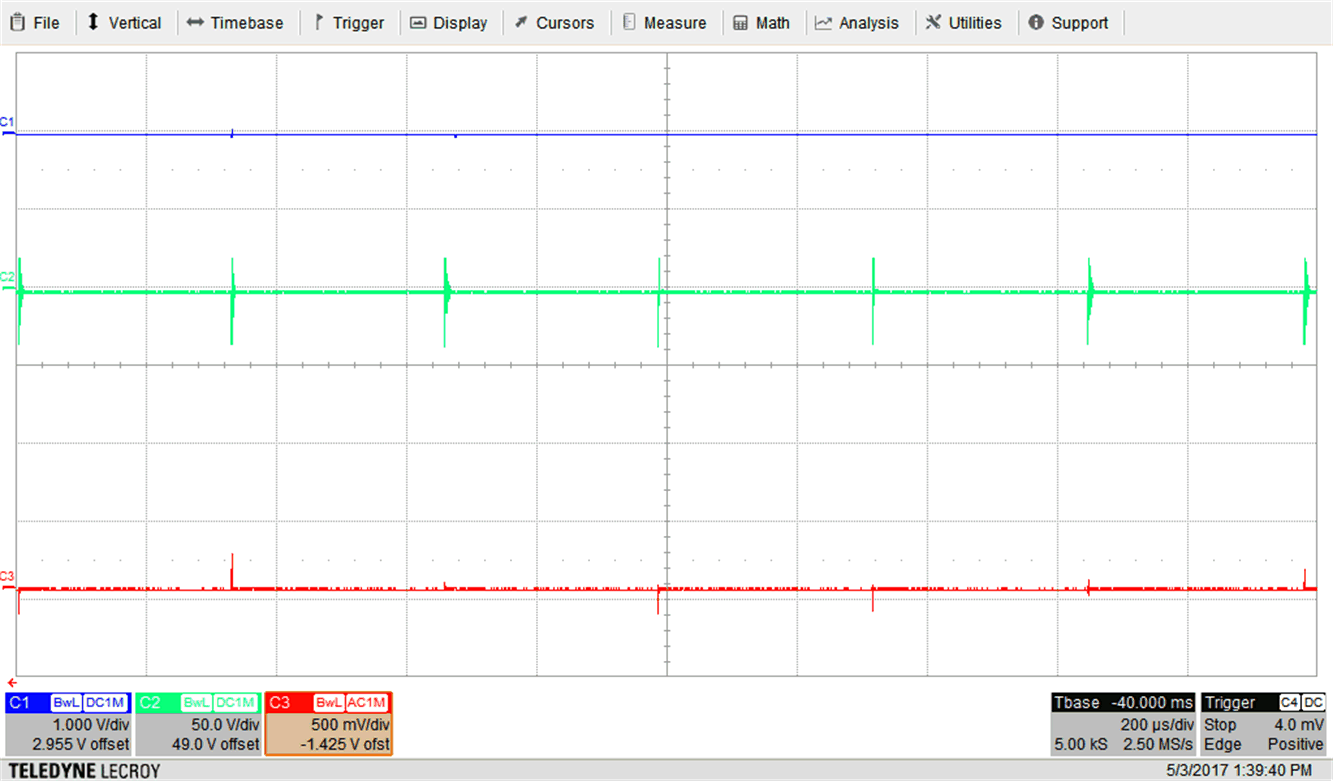Click the Math calculator icon
Image resolution: width=1334 pixels, height=782 pixels.
click(x=741, y=23)
